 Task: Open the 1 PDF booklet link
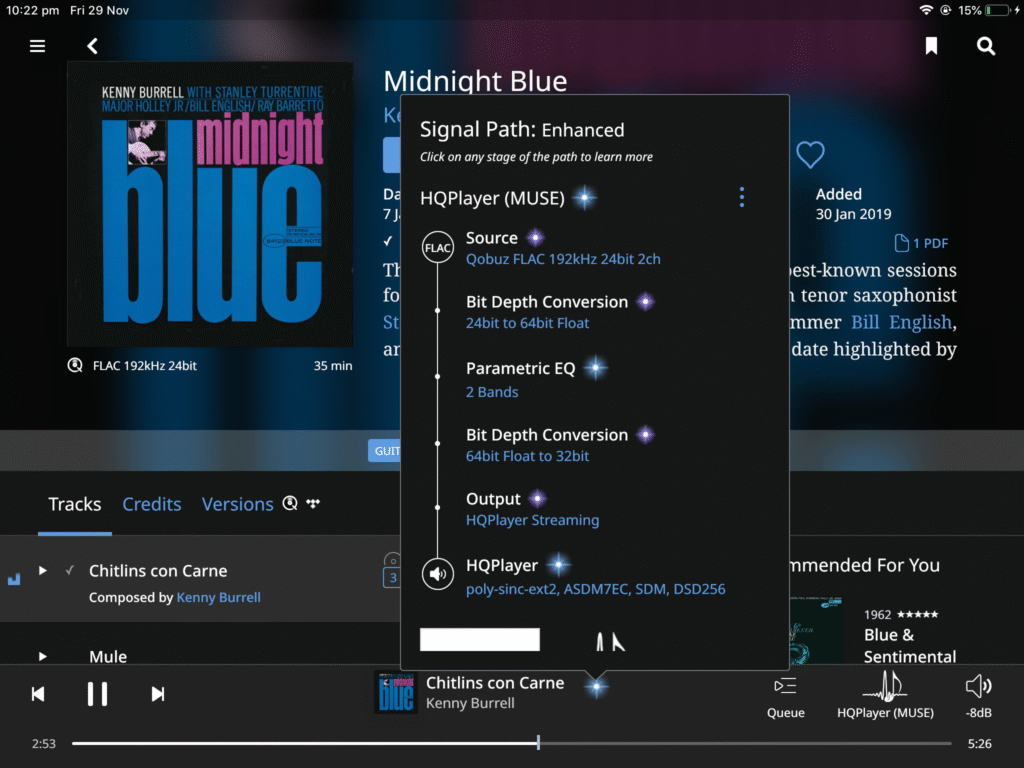(x=921, y=243)
